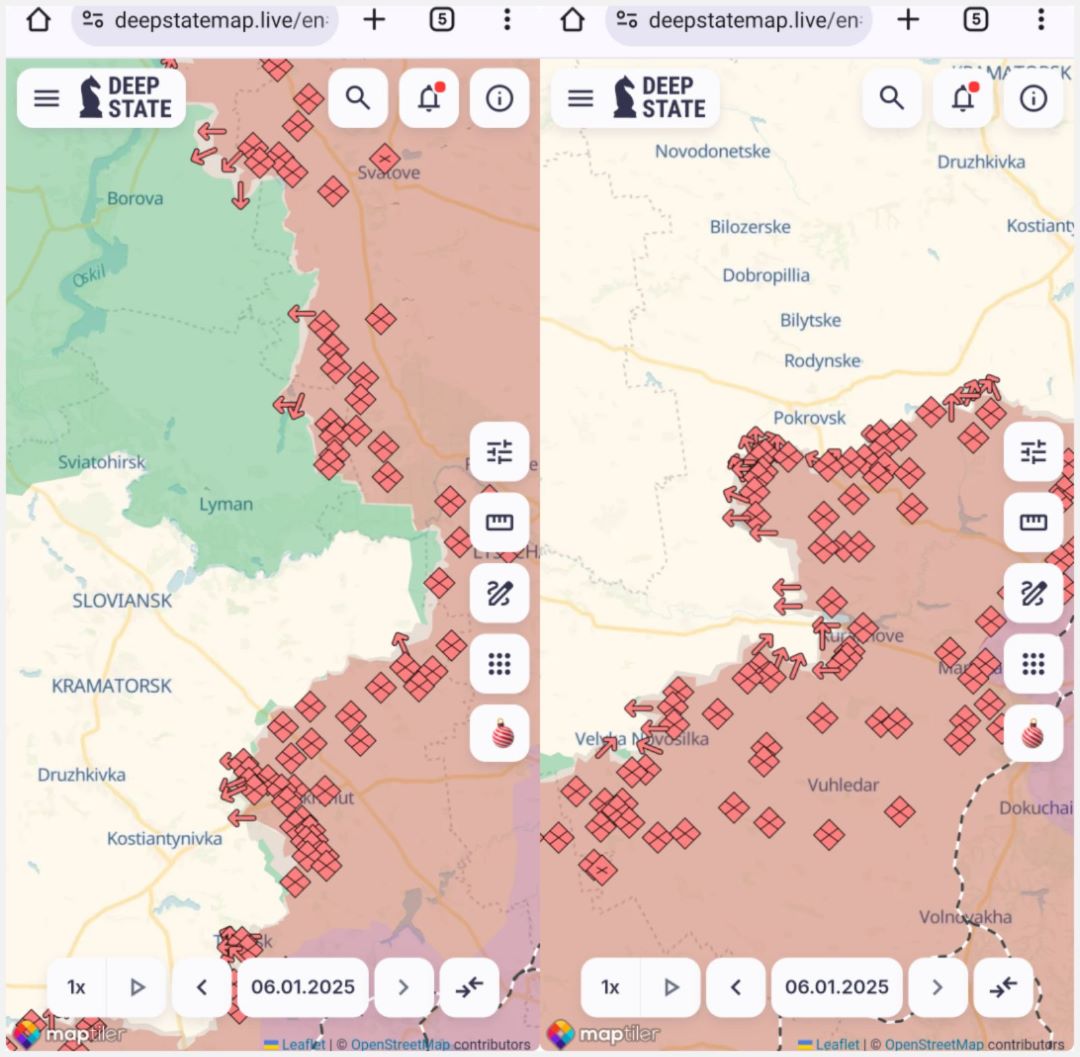Click the search magnifier on the Lyman map
Screen dimensions: 1080x1057
[358, 98]
